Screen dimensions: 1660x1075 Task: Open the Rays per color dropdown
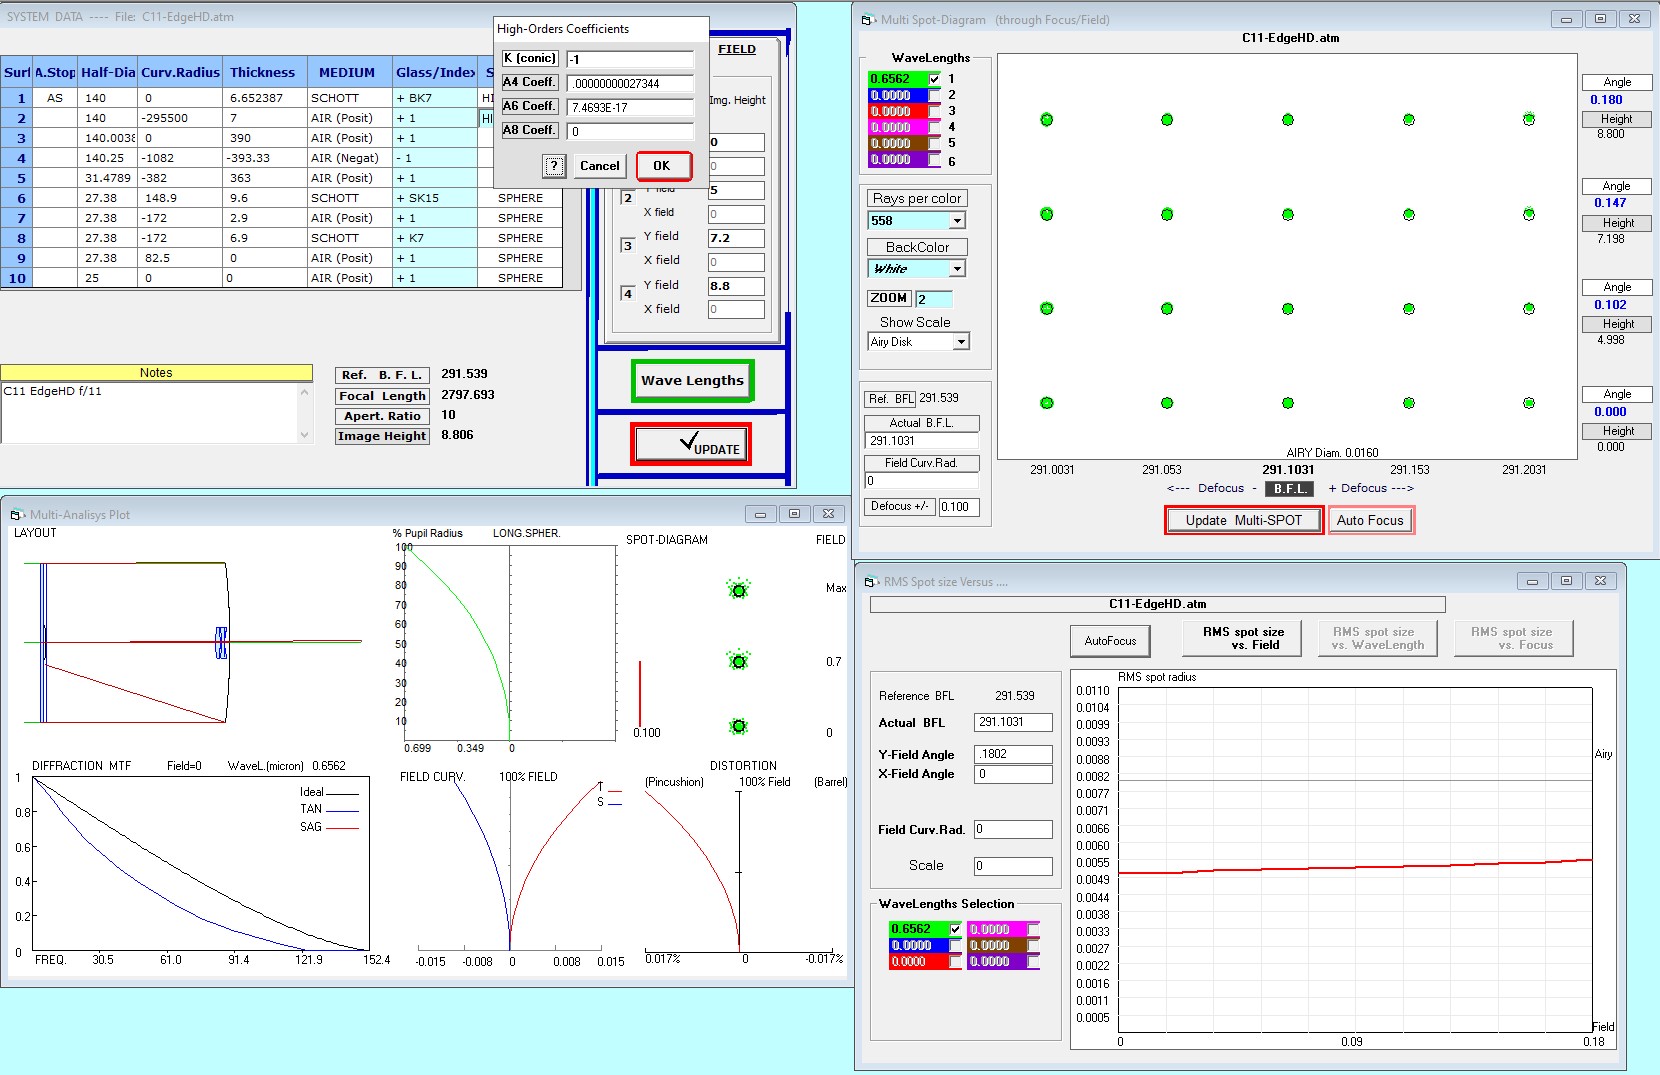tap(957, 221)
